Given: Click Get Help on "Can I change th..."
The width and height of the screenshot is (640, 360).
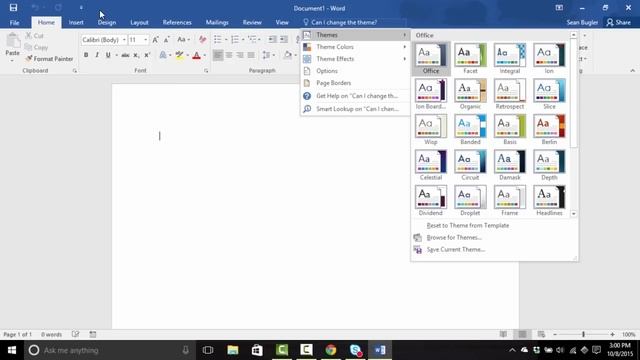Looking at the screenshot, I should click(355, 96).
